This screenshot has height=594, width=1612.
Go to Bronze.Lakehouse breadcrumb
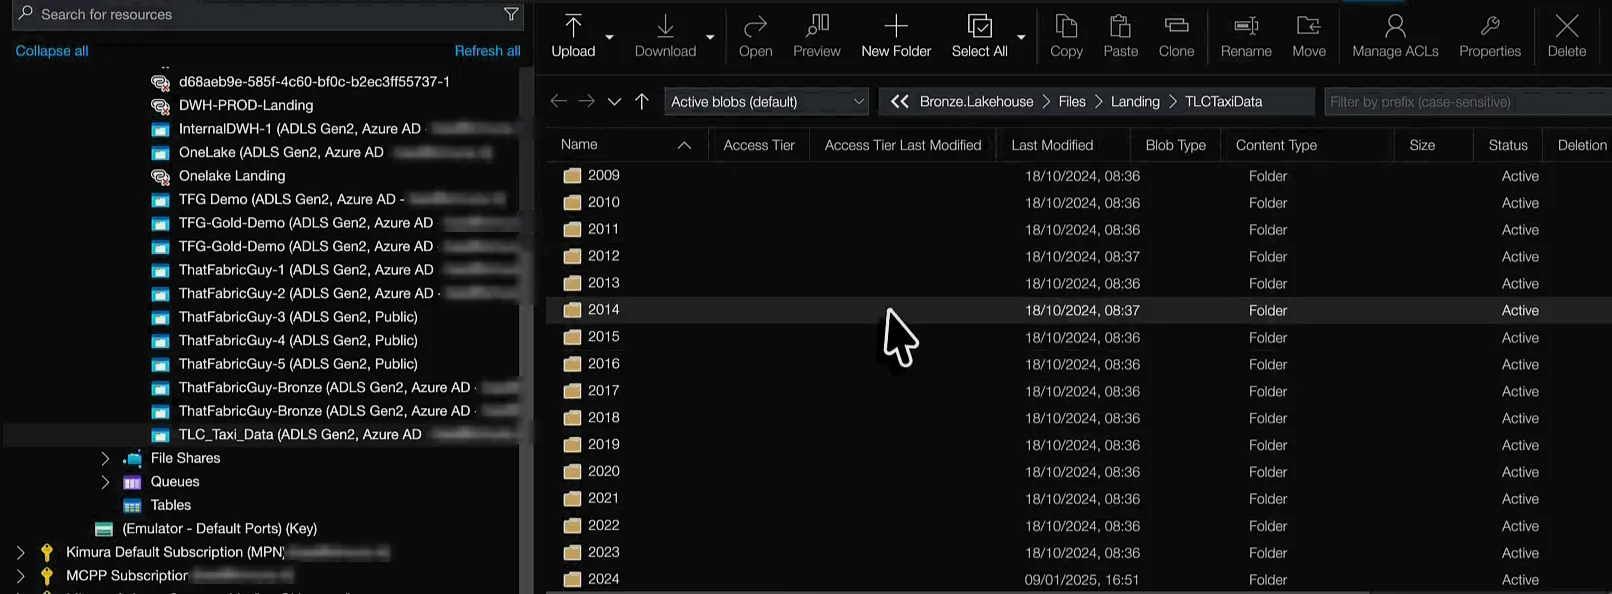(976, 101)
